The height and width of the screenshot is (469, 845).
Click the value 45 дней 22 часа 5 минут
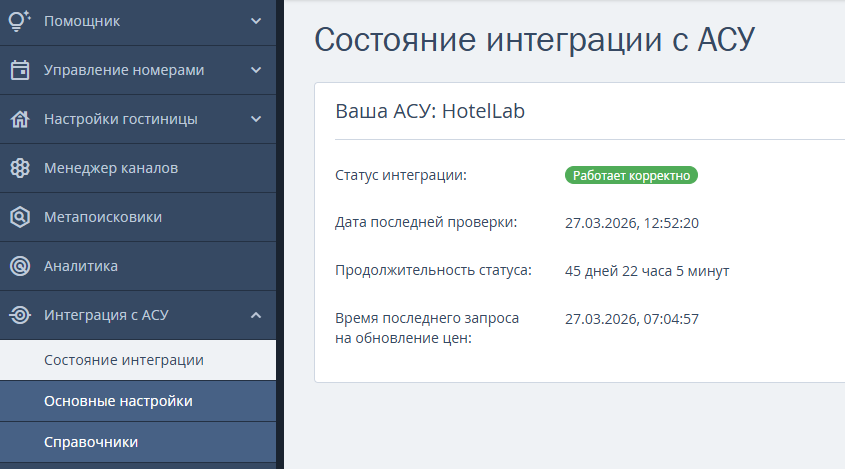click(647, 271)
